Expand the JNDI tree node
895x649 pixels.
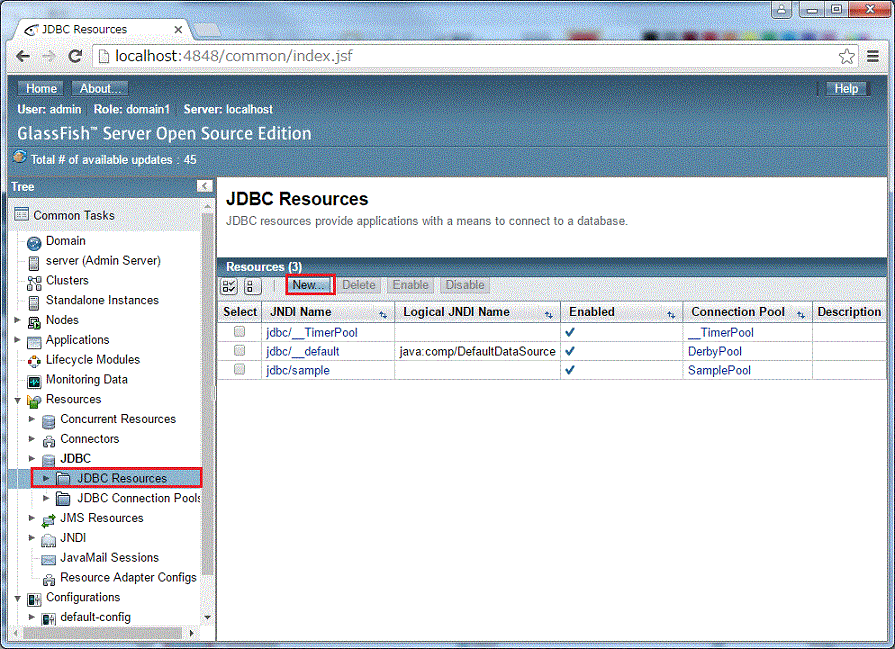(32, 538)
